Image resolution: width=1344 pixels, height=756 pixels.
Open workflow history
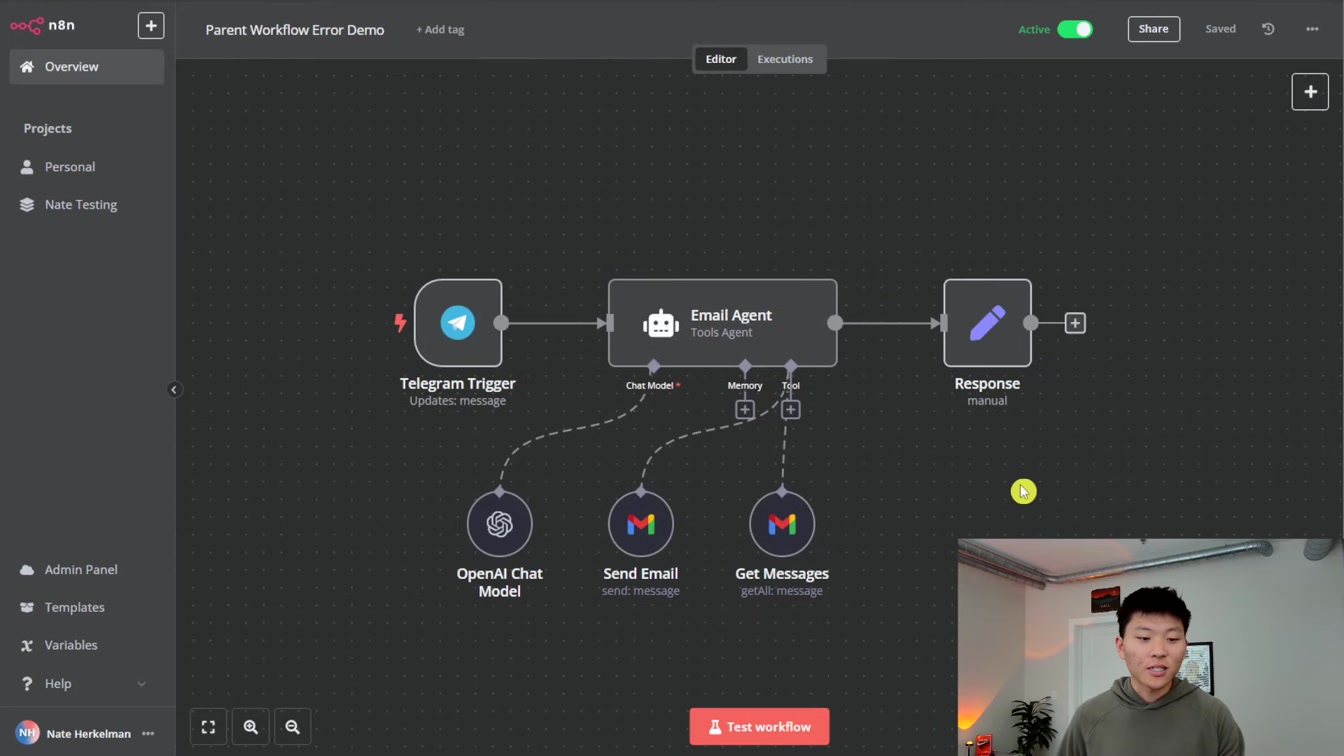pyautogui.click(x=1268, y=29)
